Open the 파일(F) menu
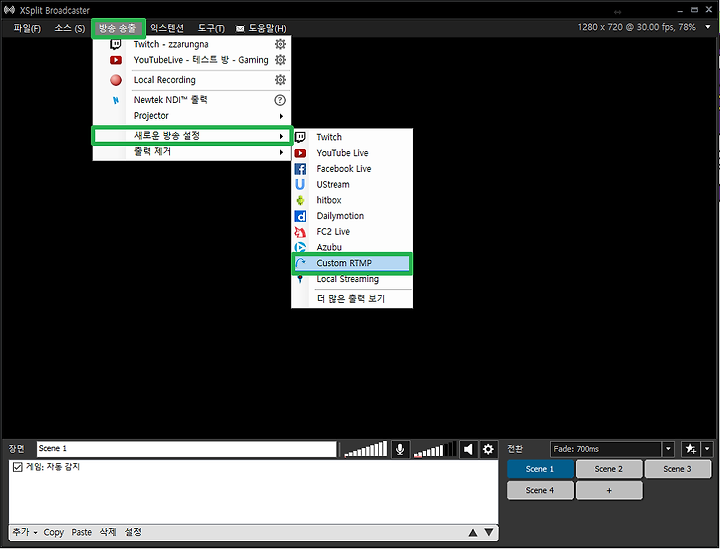Image resolution: width=720 pixels, height=549 pixels. pyautogui.click(x=27, y=28)
